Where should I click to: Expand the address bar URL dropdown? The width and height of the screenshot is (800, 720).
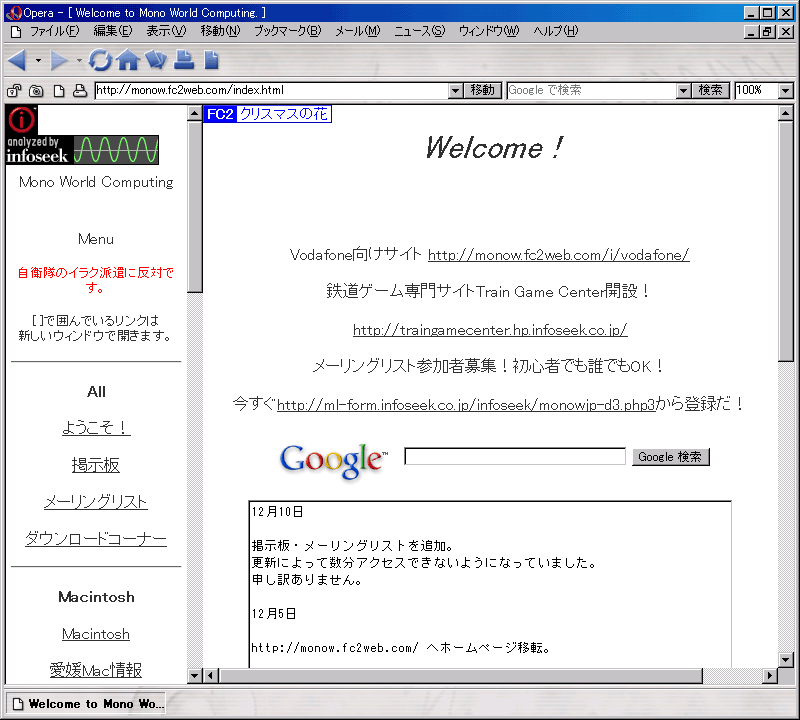coord(456,91)
